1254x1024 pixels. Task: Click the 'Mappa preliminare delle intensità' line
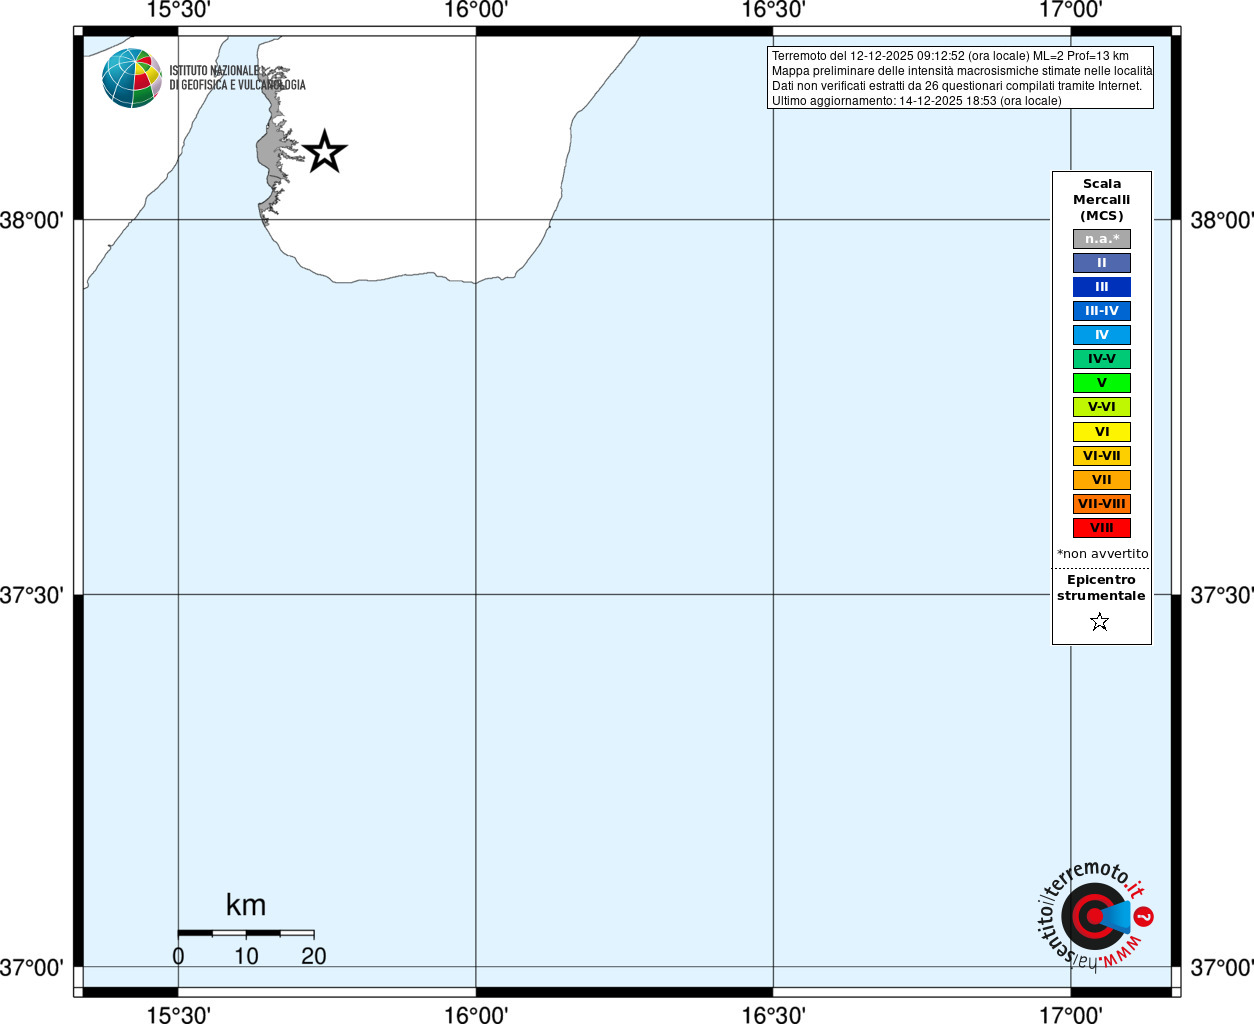962,71
